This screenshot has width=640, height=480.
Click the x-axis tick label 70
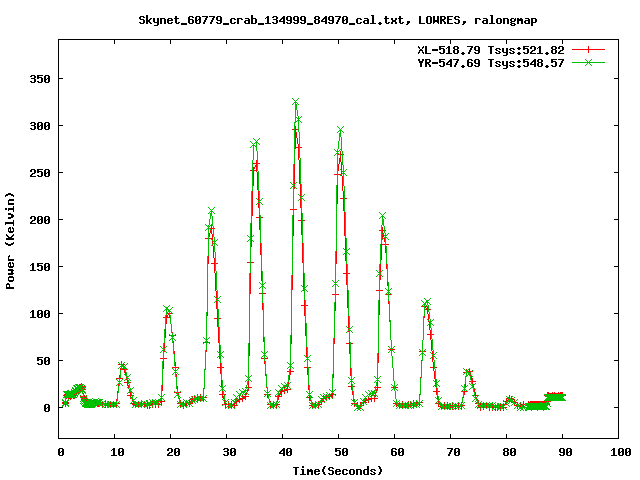coord(453,452)
